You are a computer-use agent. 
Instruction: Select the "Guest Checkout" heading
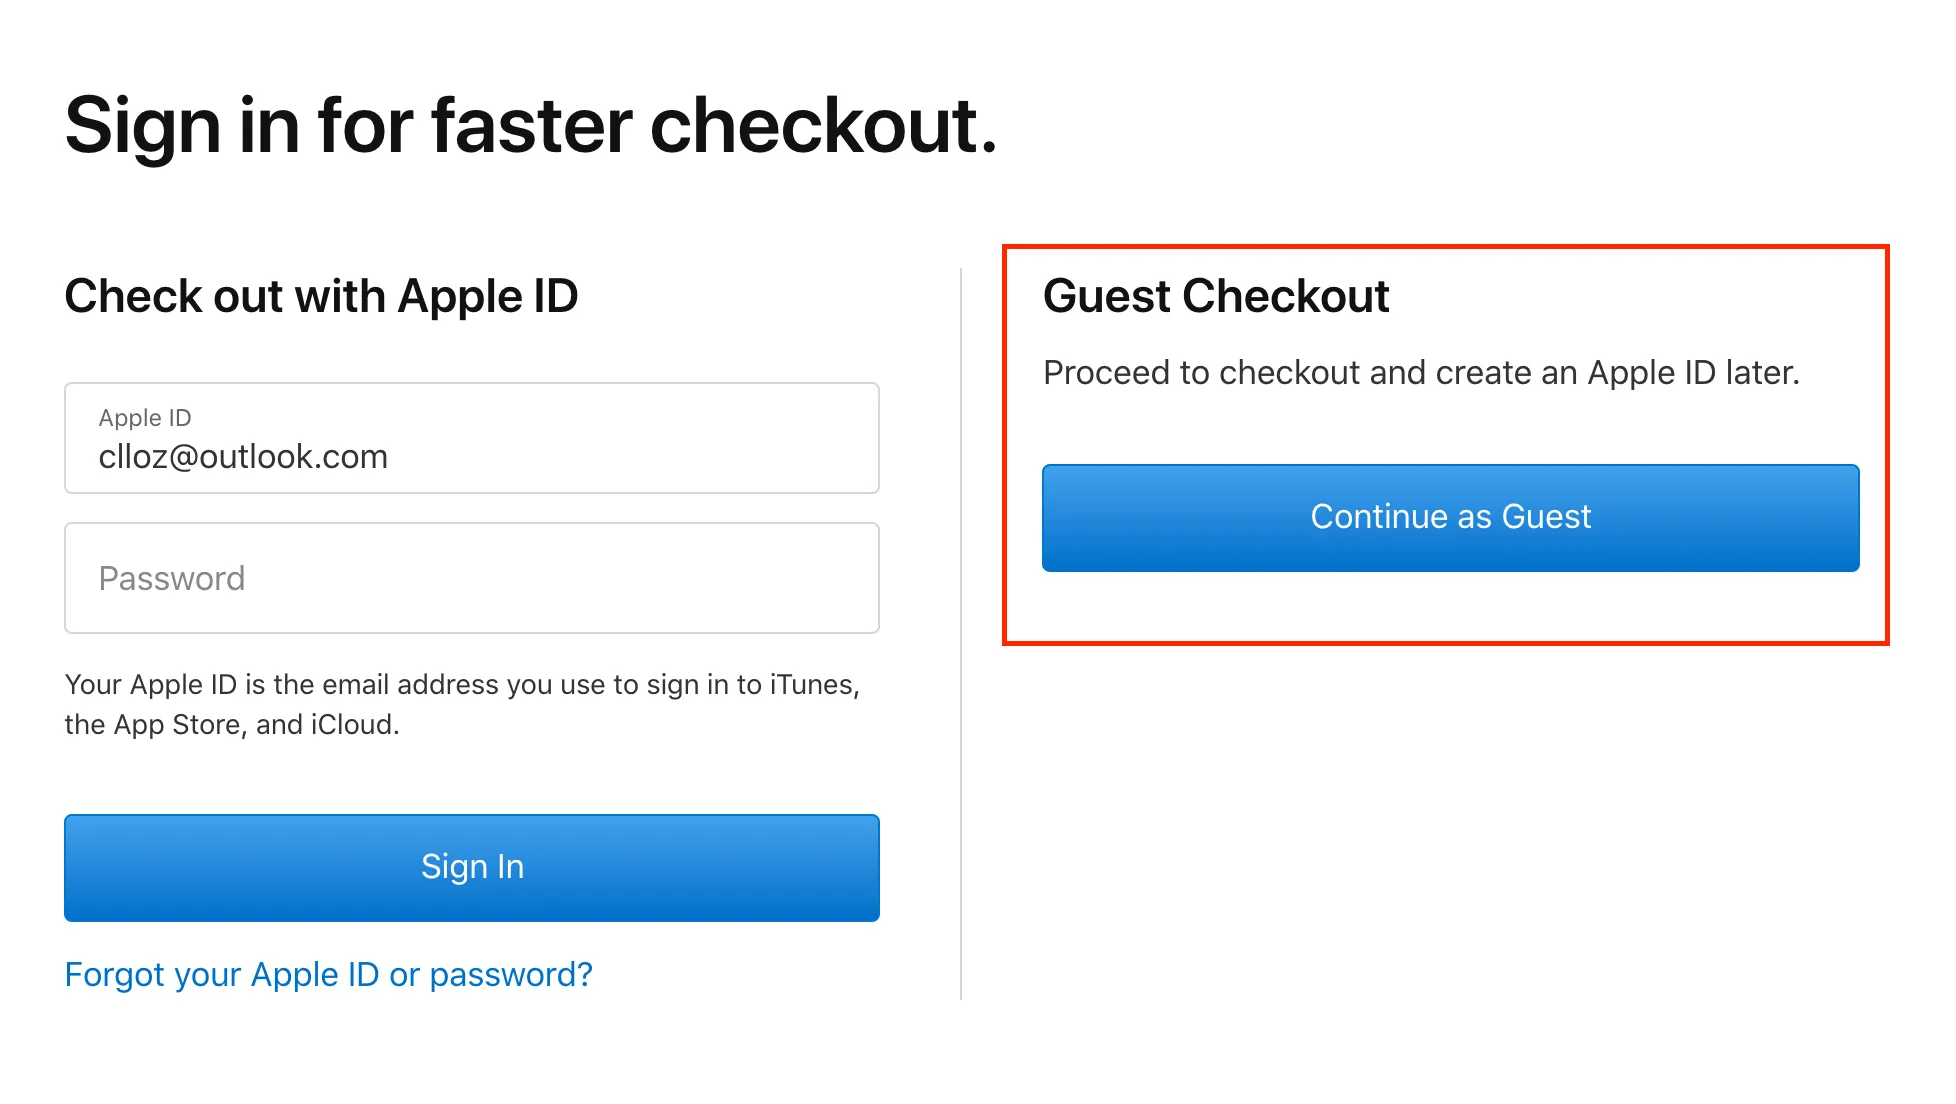click(x=1216, y=296)
